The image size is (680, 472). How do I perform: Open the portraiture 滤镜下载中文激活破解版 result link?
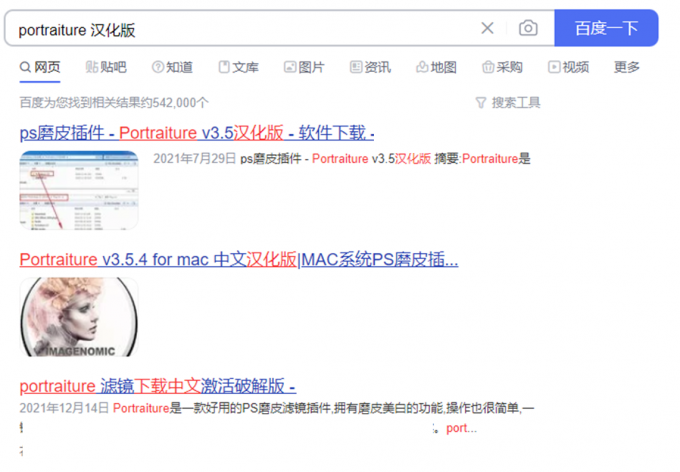158,386
